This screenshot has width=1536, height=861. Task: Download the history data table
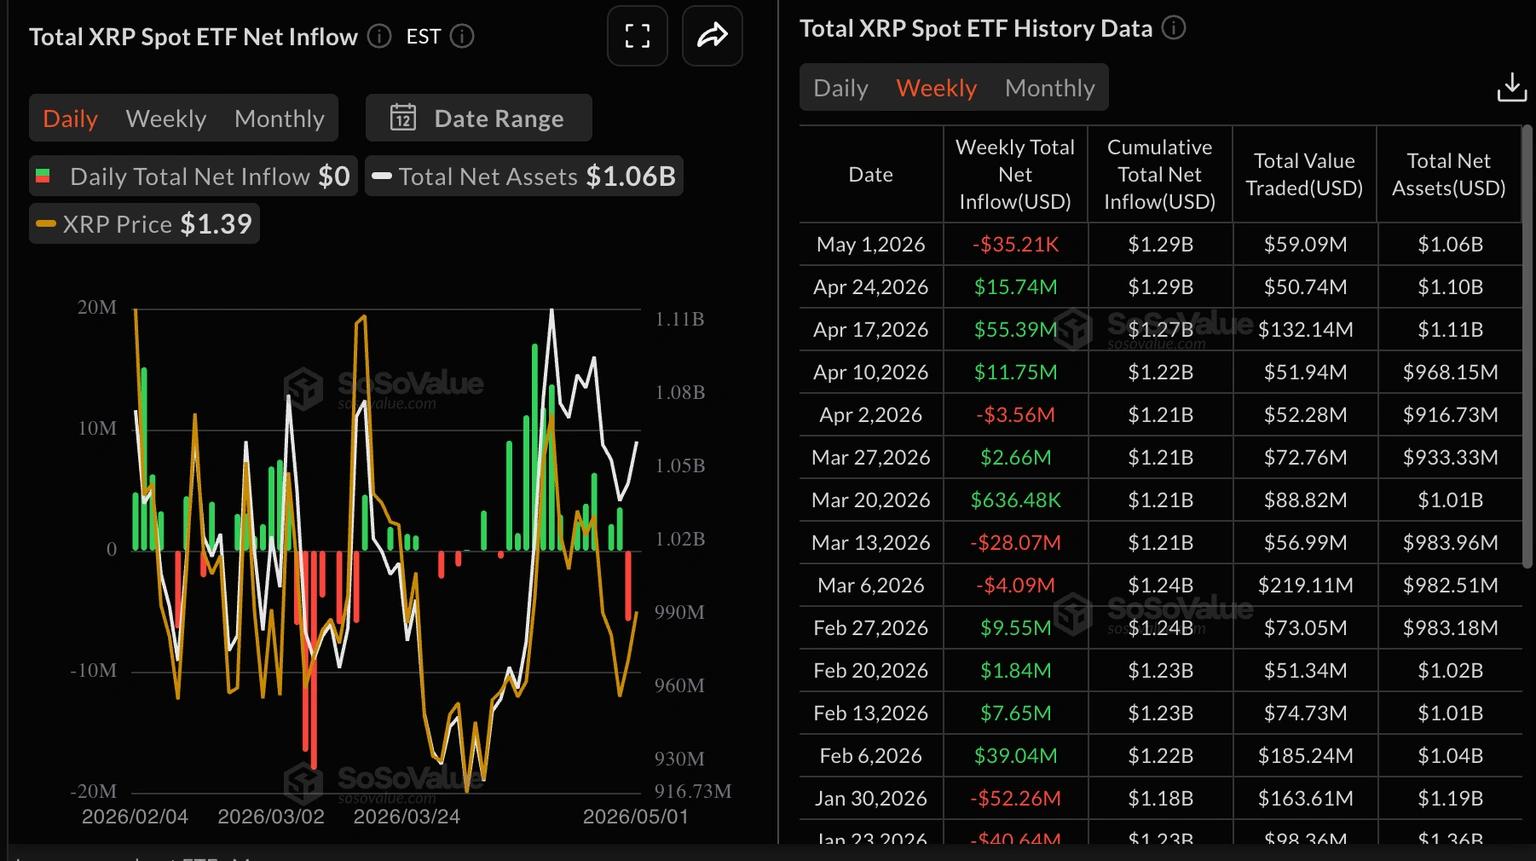1511,87
